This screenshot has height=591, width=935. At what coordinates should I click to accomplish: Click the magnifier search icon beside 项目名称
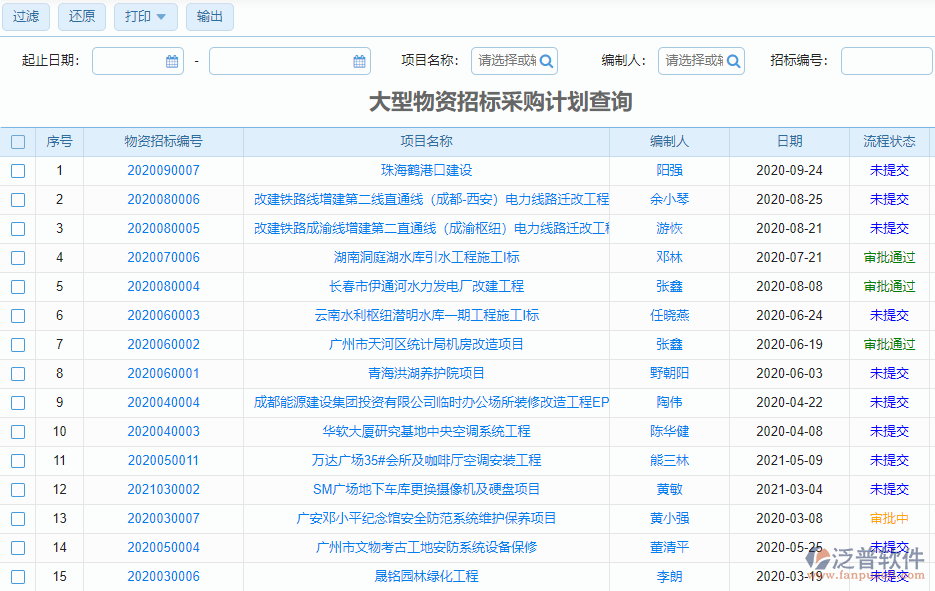pos(545,61)
